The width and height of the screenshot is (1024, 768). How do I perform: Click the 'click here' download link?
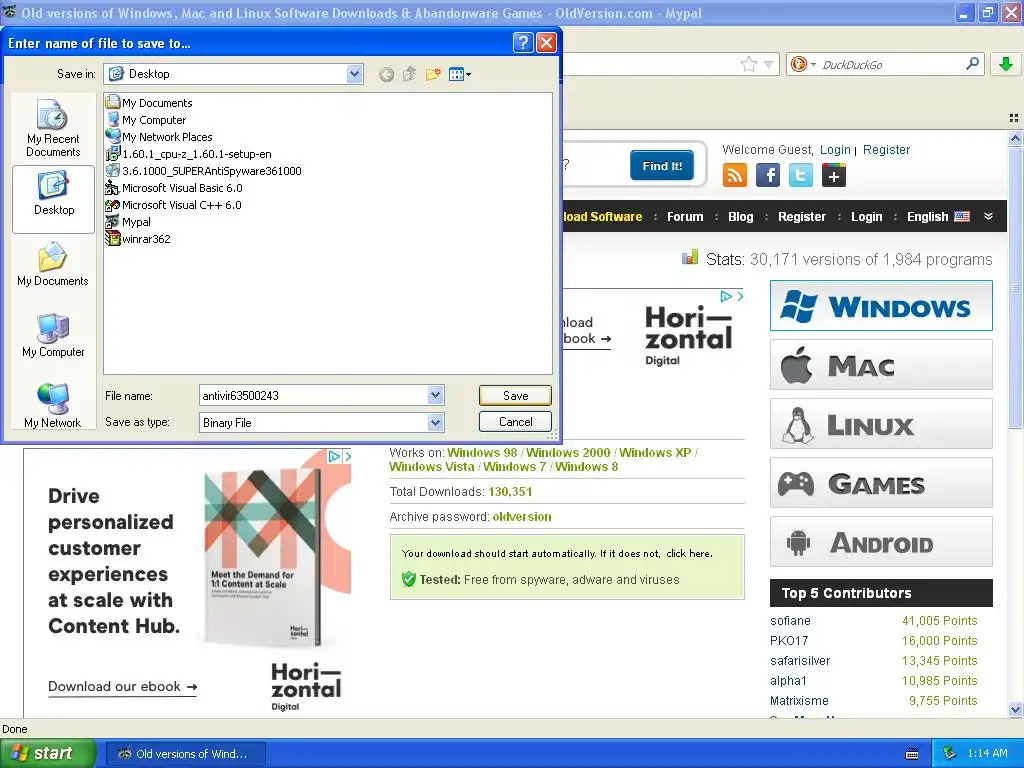688,553
